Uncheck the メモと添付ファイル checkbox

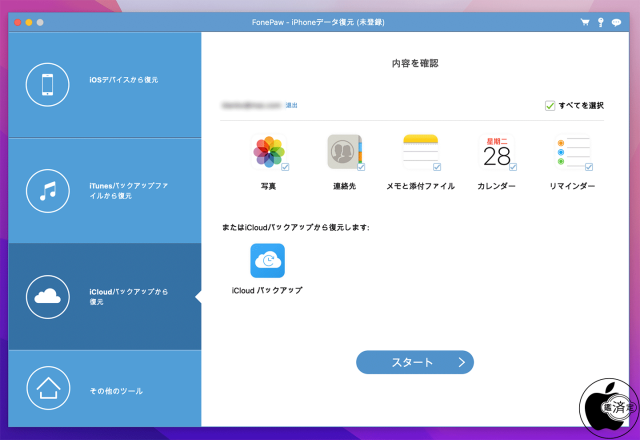(437, 167)
